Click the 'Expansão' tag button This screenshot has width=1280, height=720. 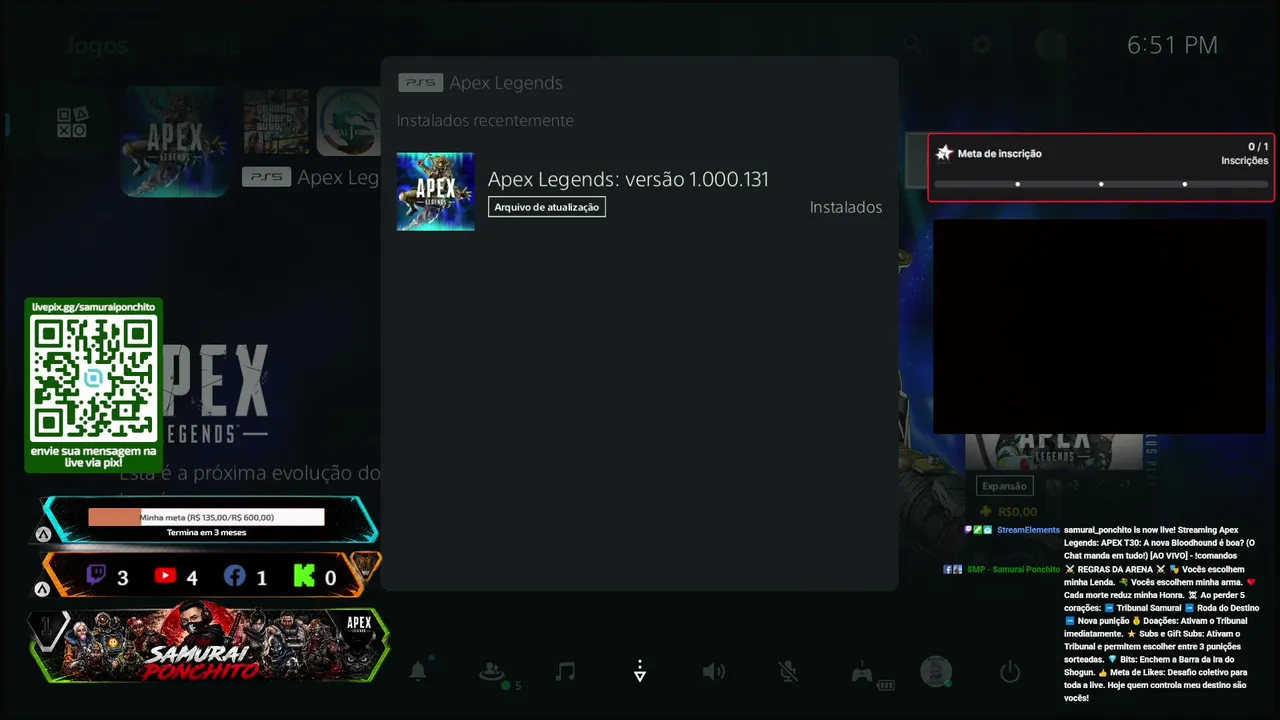pyautogui.click(x=1004, y=486)
